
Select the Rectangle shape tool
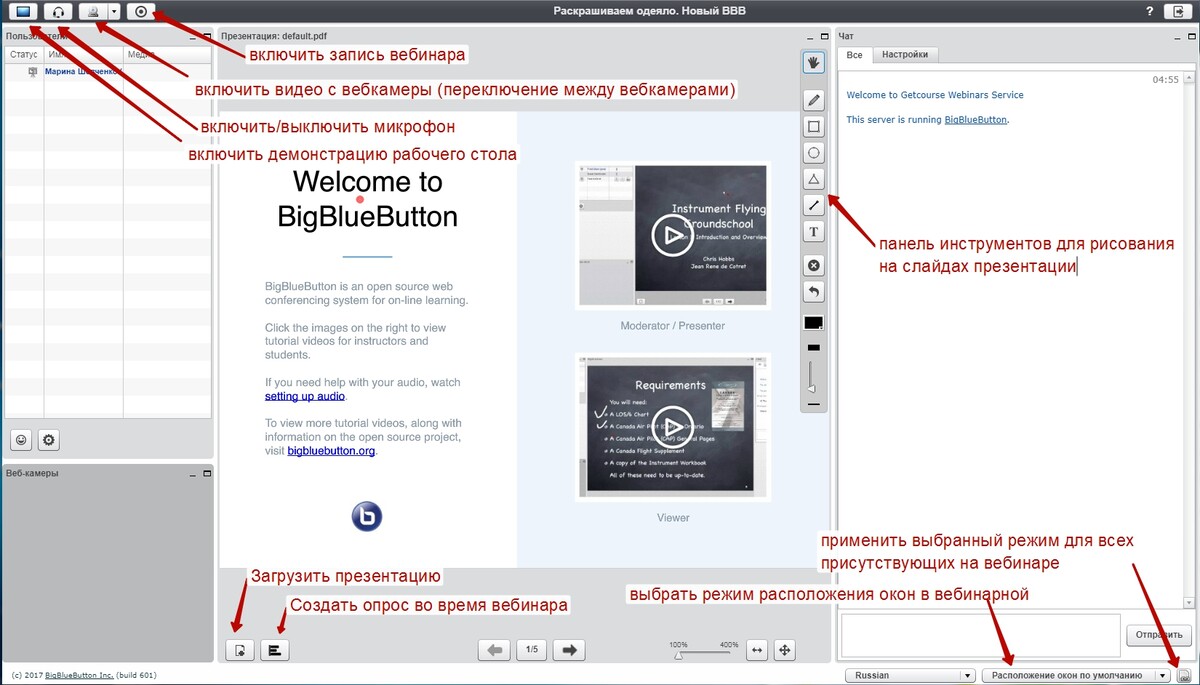[814, 127]
